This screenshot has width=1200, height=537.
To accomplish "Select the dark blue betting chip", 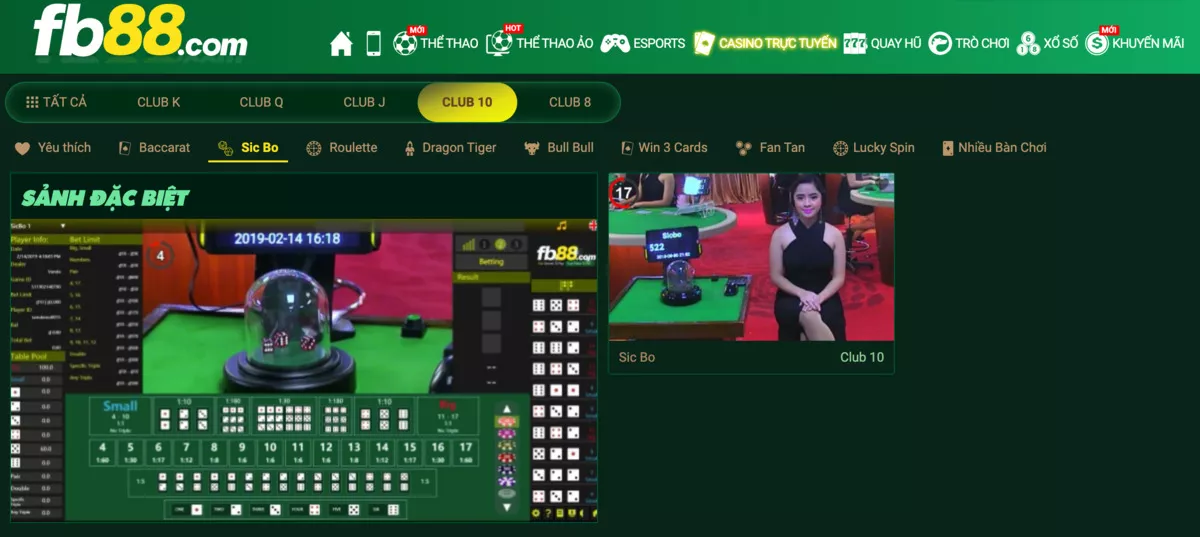I will (507, 469).
